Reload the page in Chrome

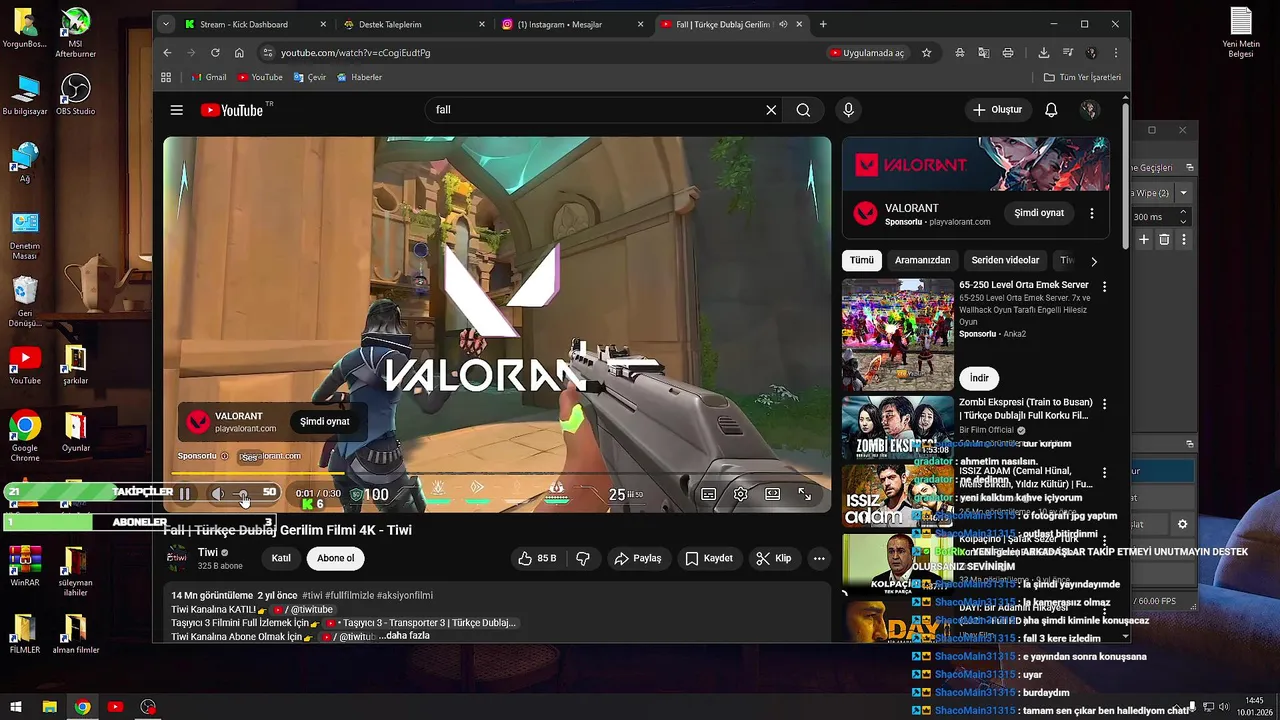coord(215,52)
